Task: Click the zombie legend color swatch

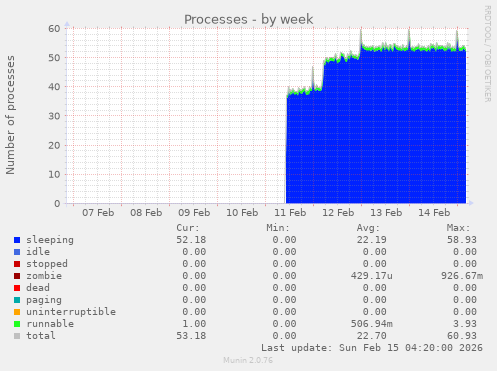Action: [17, 276]
